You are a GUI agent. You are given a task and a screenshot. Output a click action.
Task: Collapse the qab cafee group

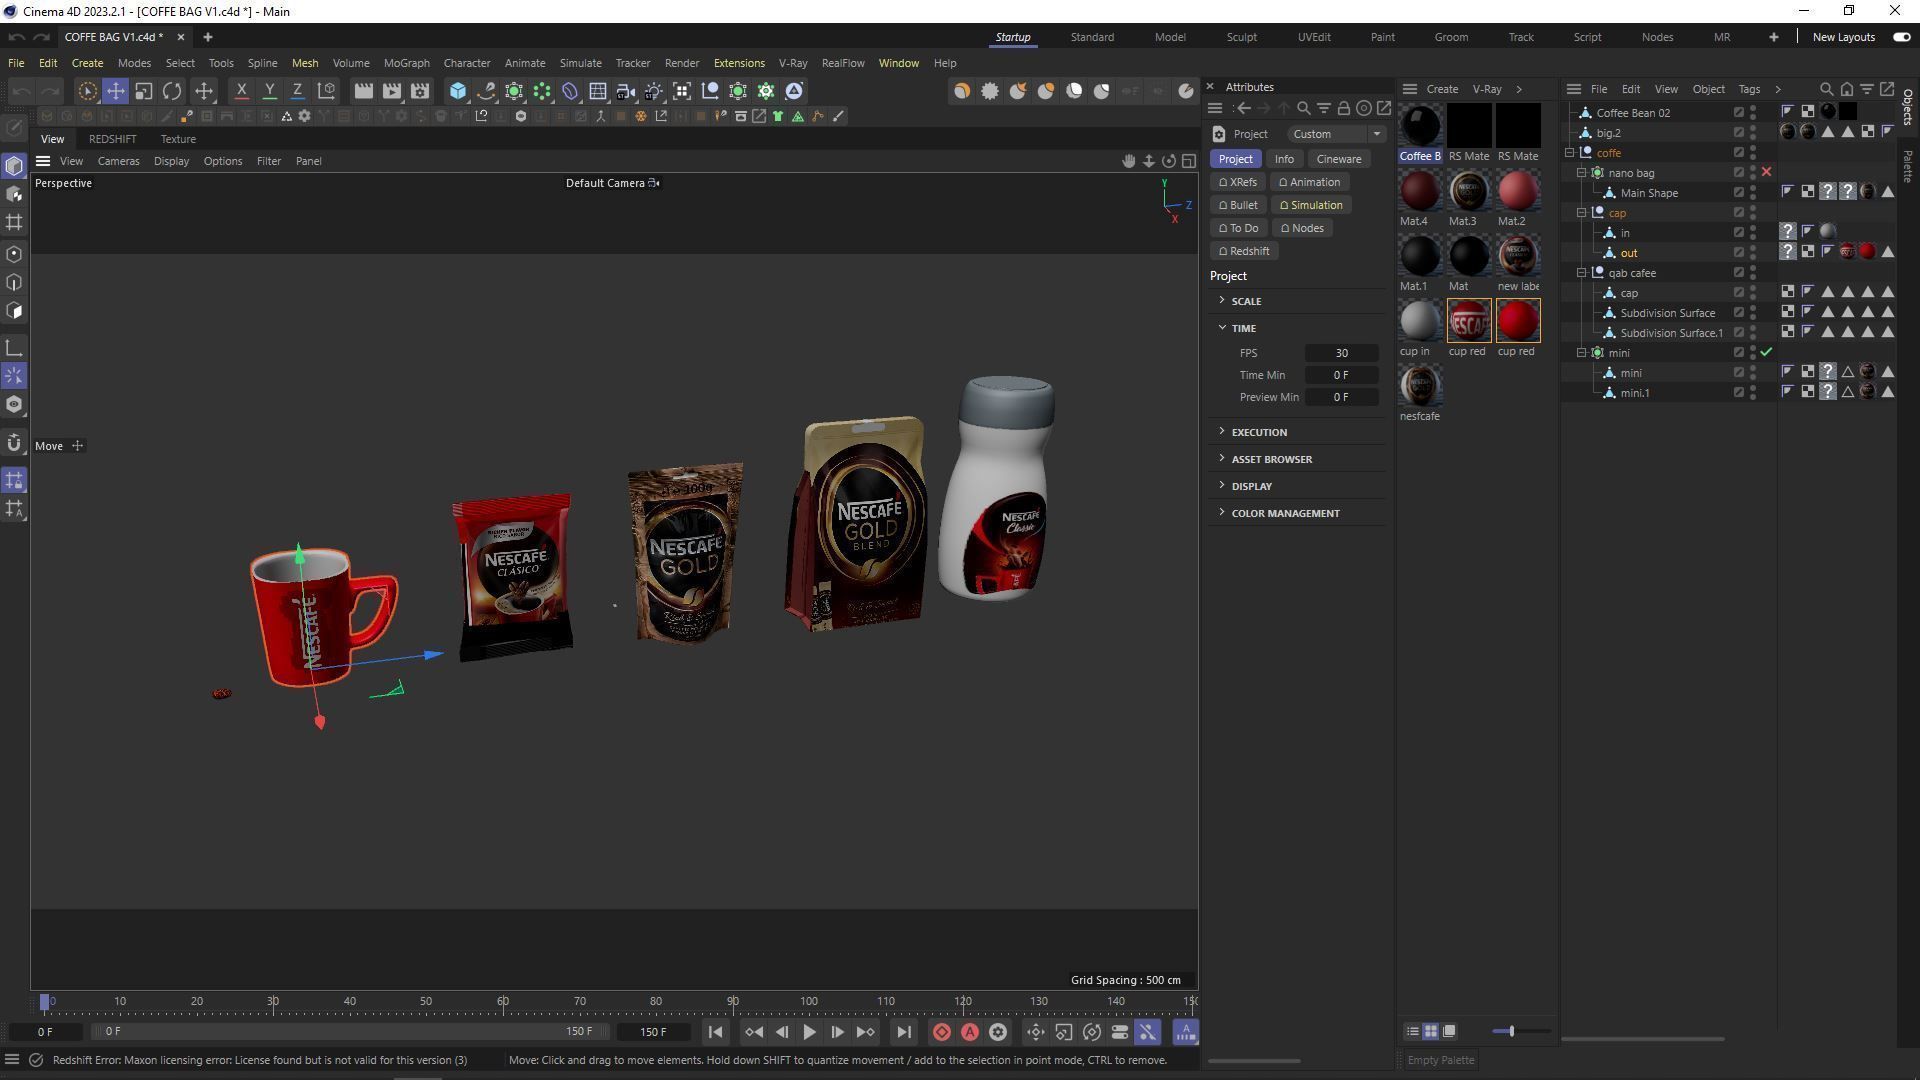1582,273
